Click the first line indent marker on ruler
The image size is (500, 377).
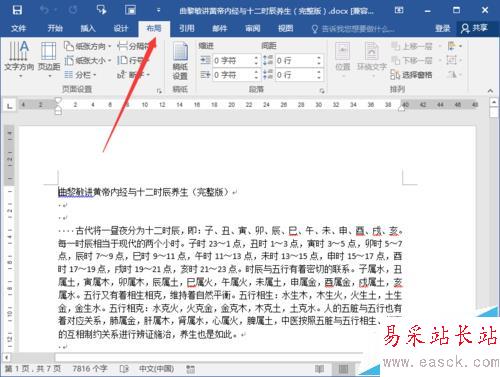[58, 100]
